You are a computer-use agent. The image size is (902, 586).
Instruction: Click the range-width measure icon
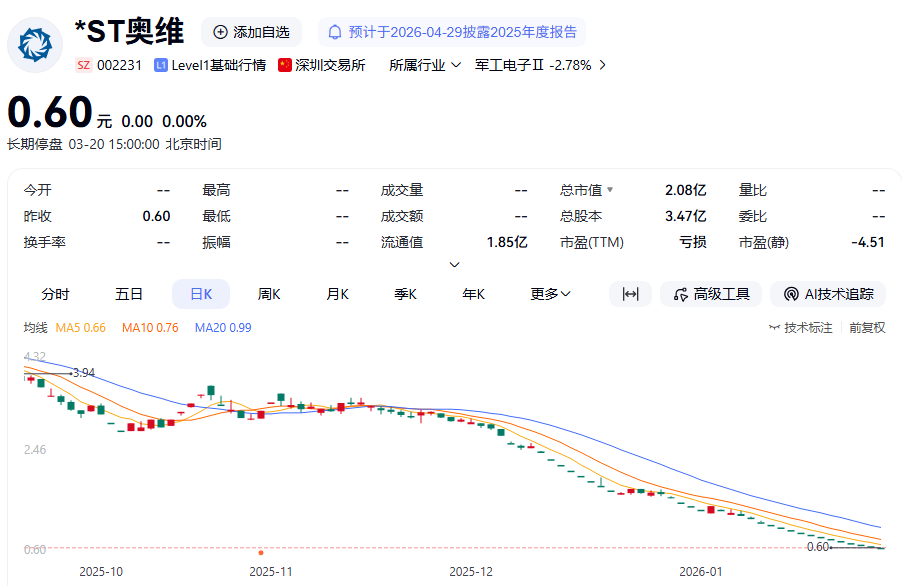pyautogui.click(x=630, y=294)
